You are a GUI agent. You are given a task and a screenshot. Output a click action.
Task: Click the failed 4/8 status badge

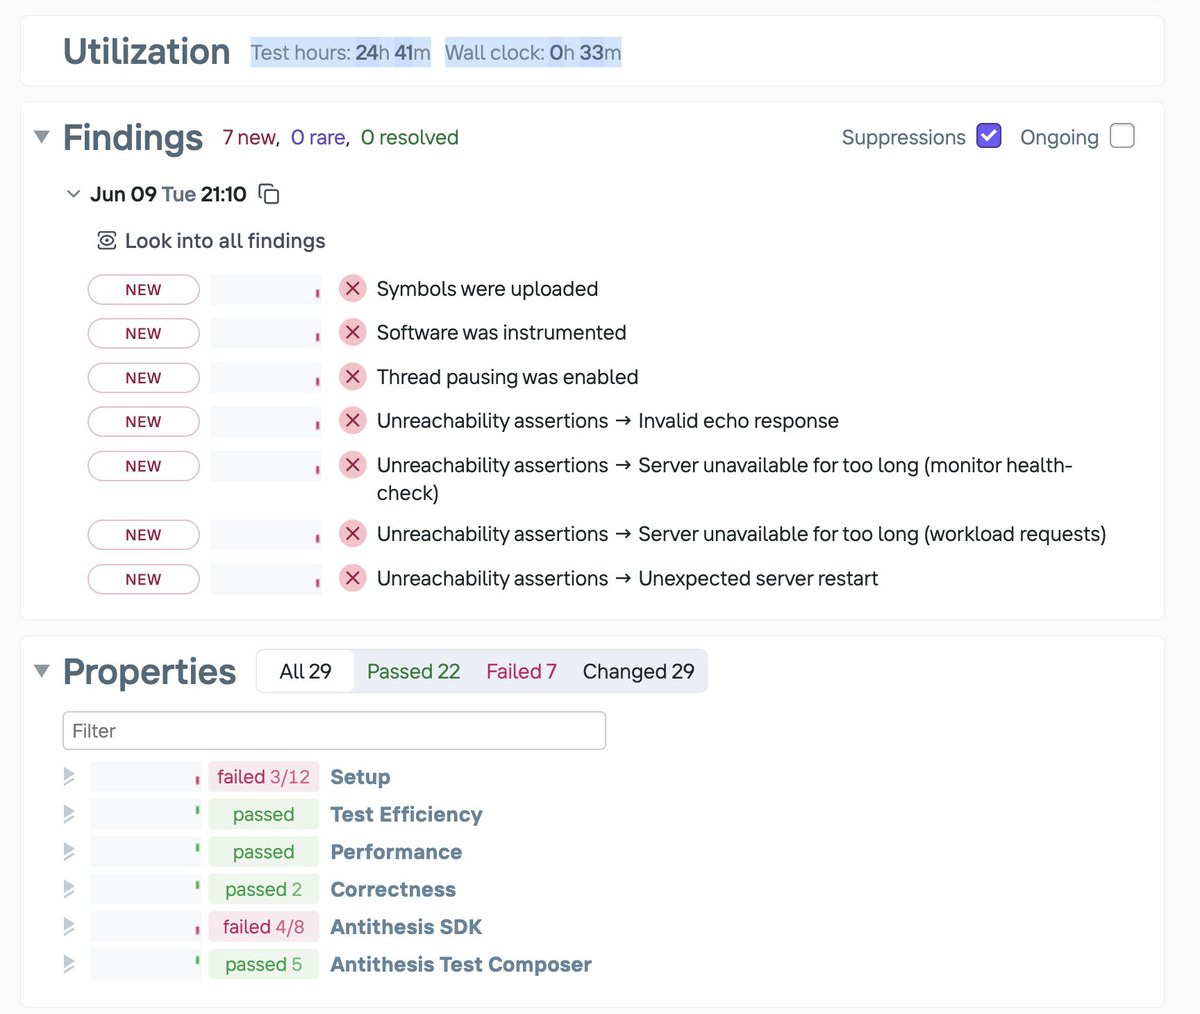click(x=264, y=927)
